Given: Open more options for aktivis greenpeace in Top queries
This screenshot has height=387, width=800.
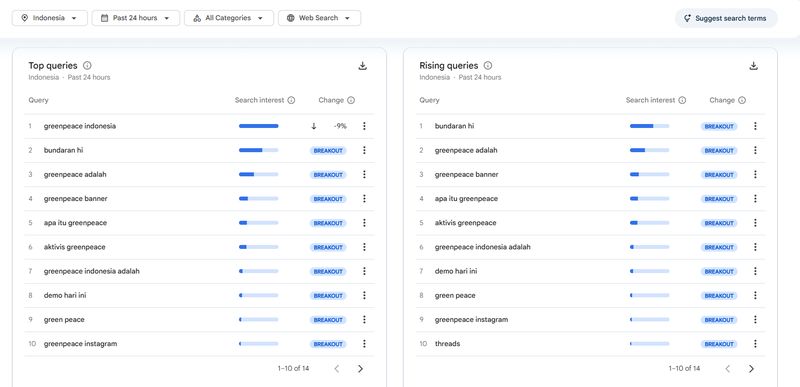Looking at the screenshot, I should point(364,247).
